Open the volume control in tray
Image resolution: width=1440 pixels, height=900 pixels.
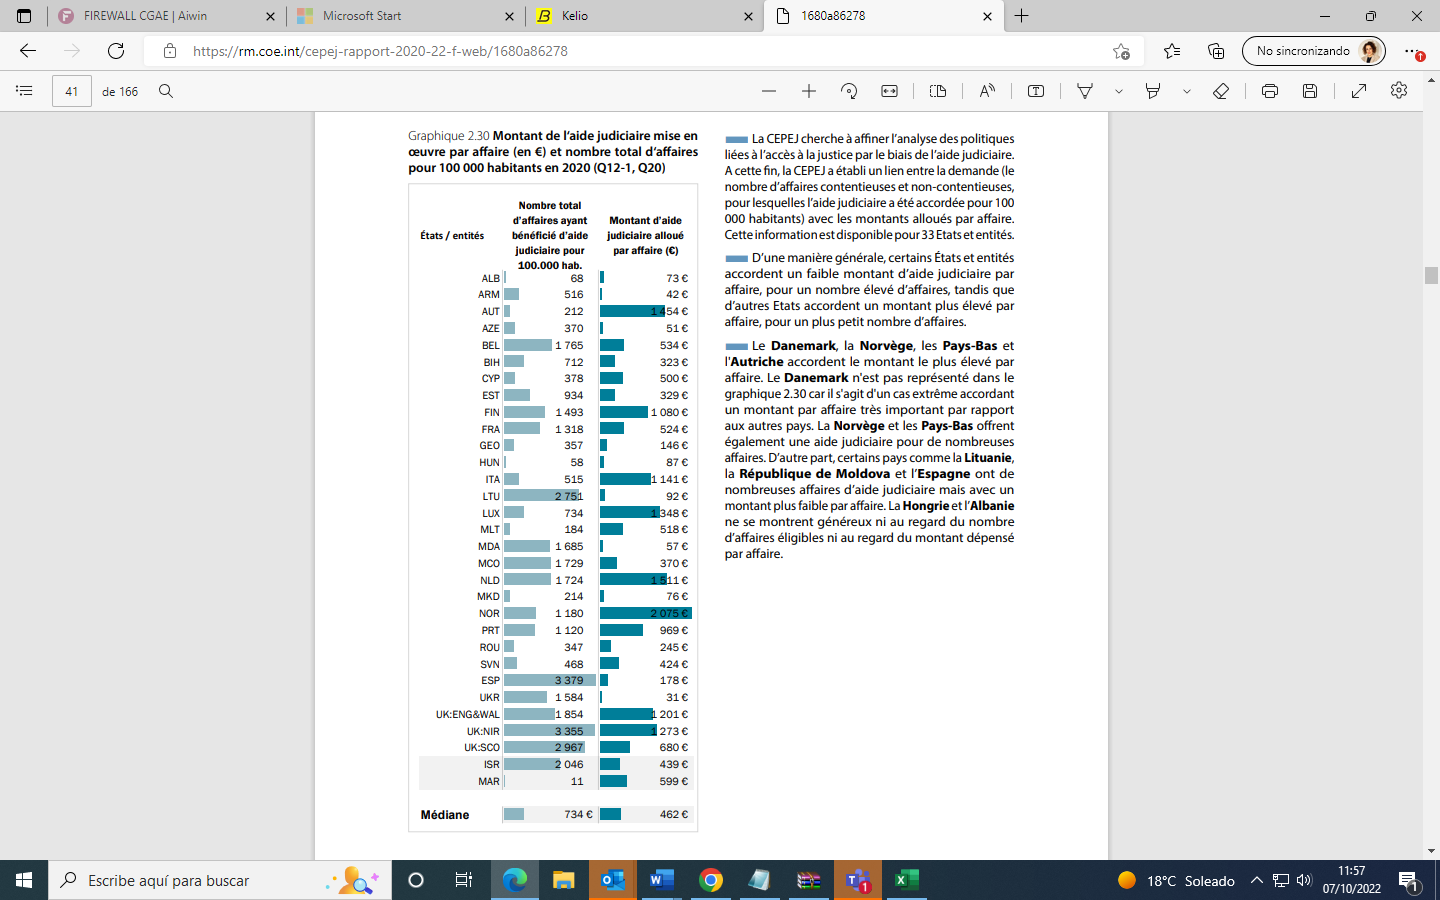tap(1304, 880)
